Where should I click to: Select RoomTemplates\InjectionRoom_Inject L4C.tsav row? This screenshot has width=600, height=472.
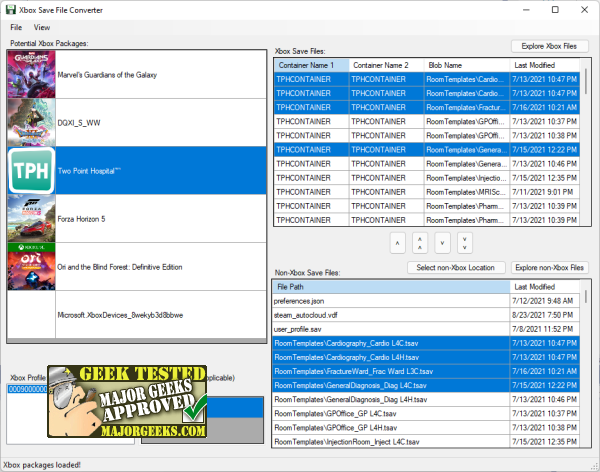tap(426, 442)
